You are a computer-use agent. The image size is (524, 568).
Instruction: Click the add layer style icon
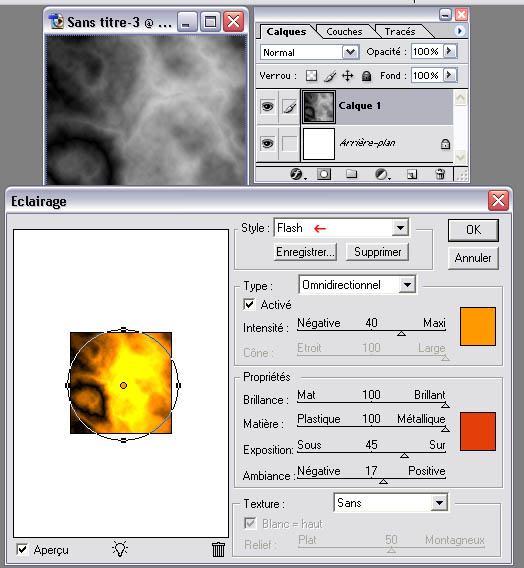pos(297,174)
